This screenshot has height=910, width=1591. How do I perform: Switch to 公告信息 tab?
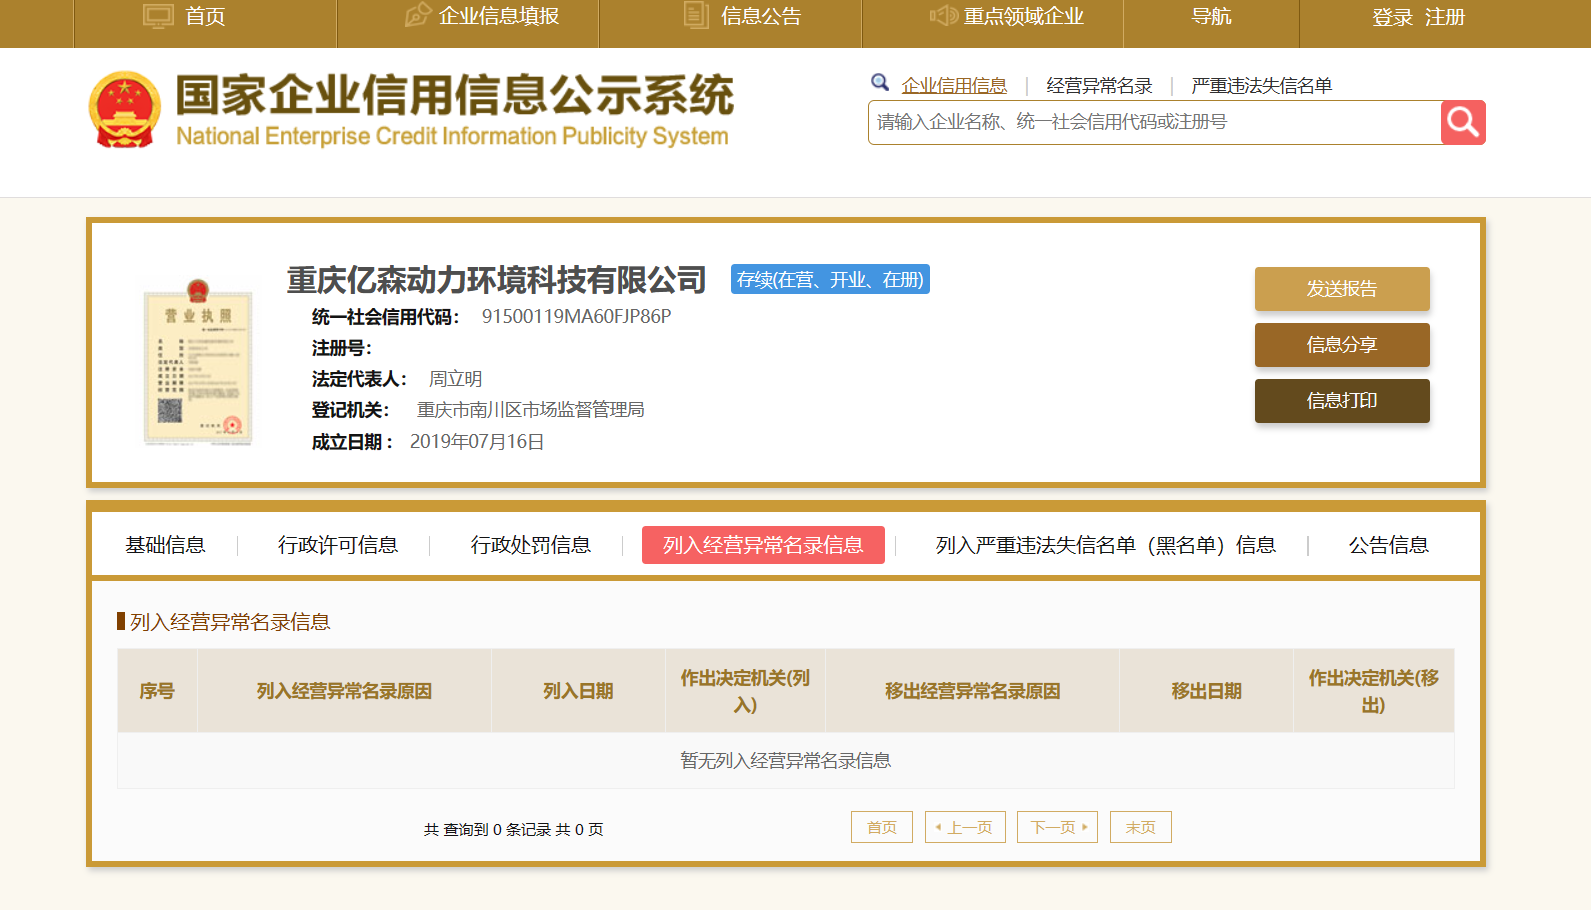pyautogui.click(x=1389, y=545)
